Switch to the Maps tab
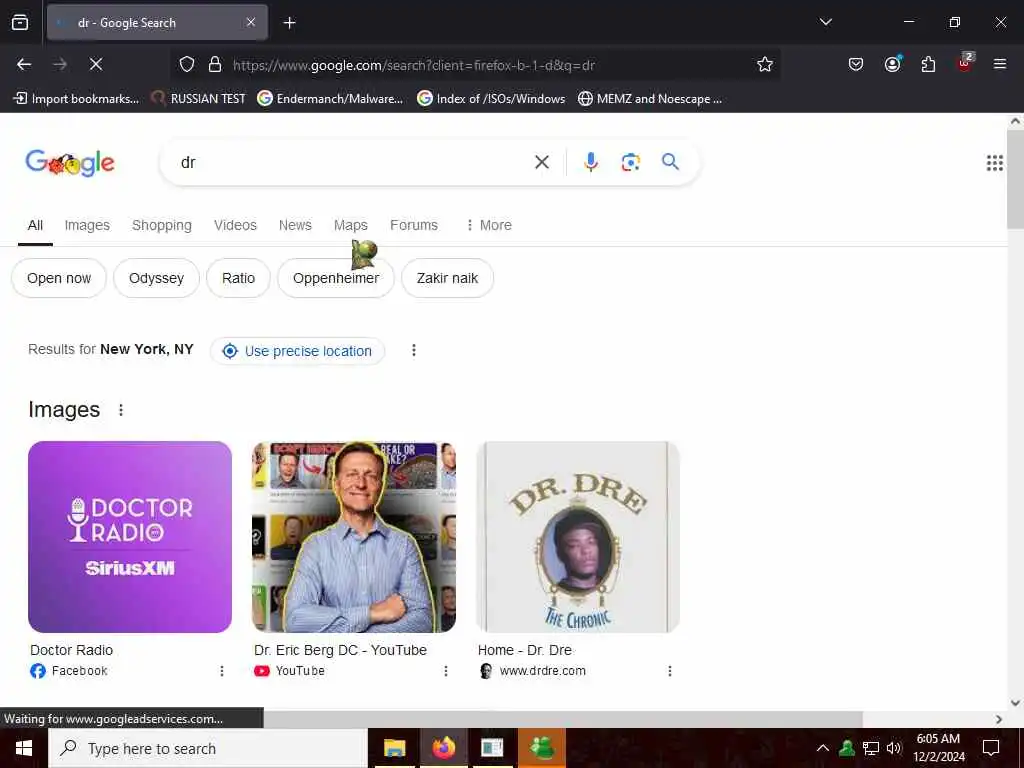1024x768 pixels. [x=351, y=225]
